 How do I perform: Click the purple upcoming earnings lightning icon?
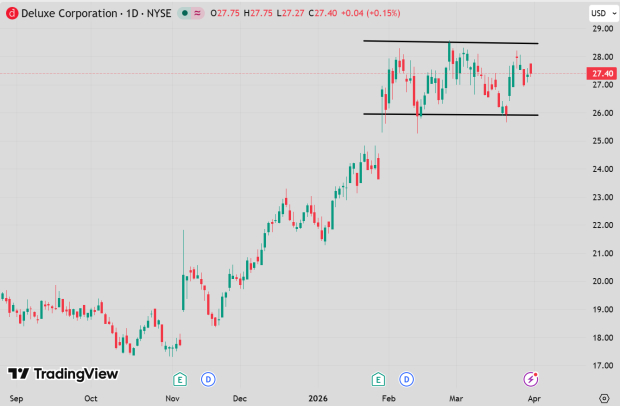point(531,378)
